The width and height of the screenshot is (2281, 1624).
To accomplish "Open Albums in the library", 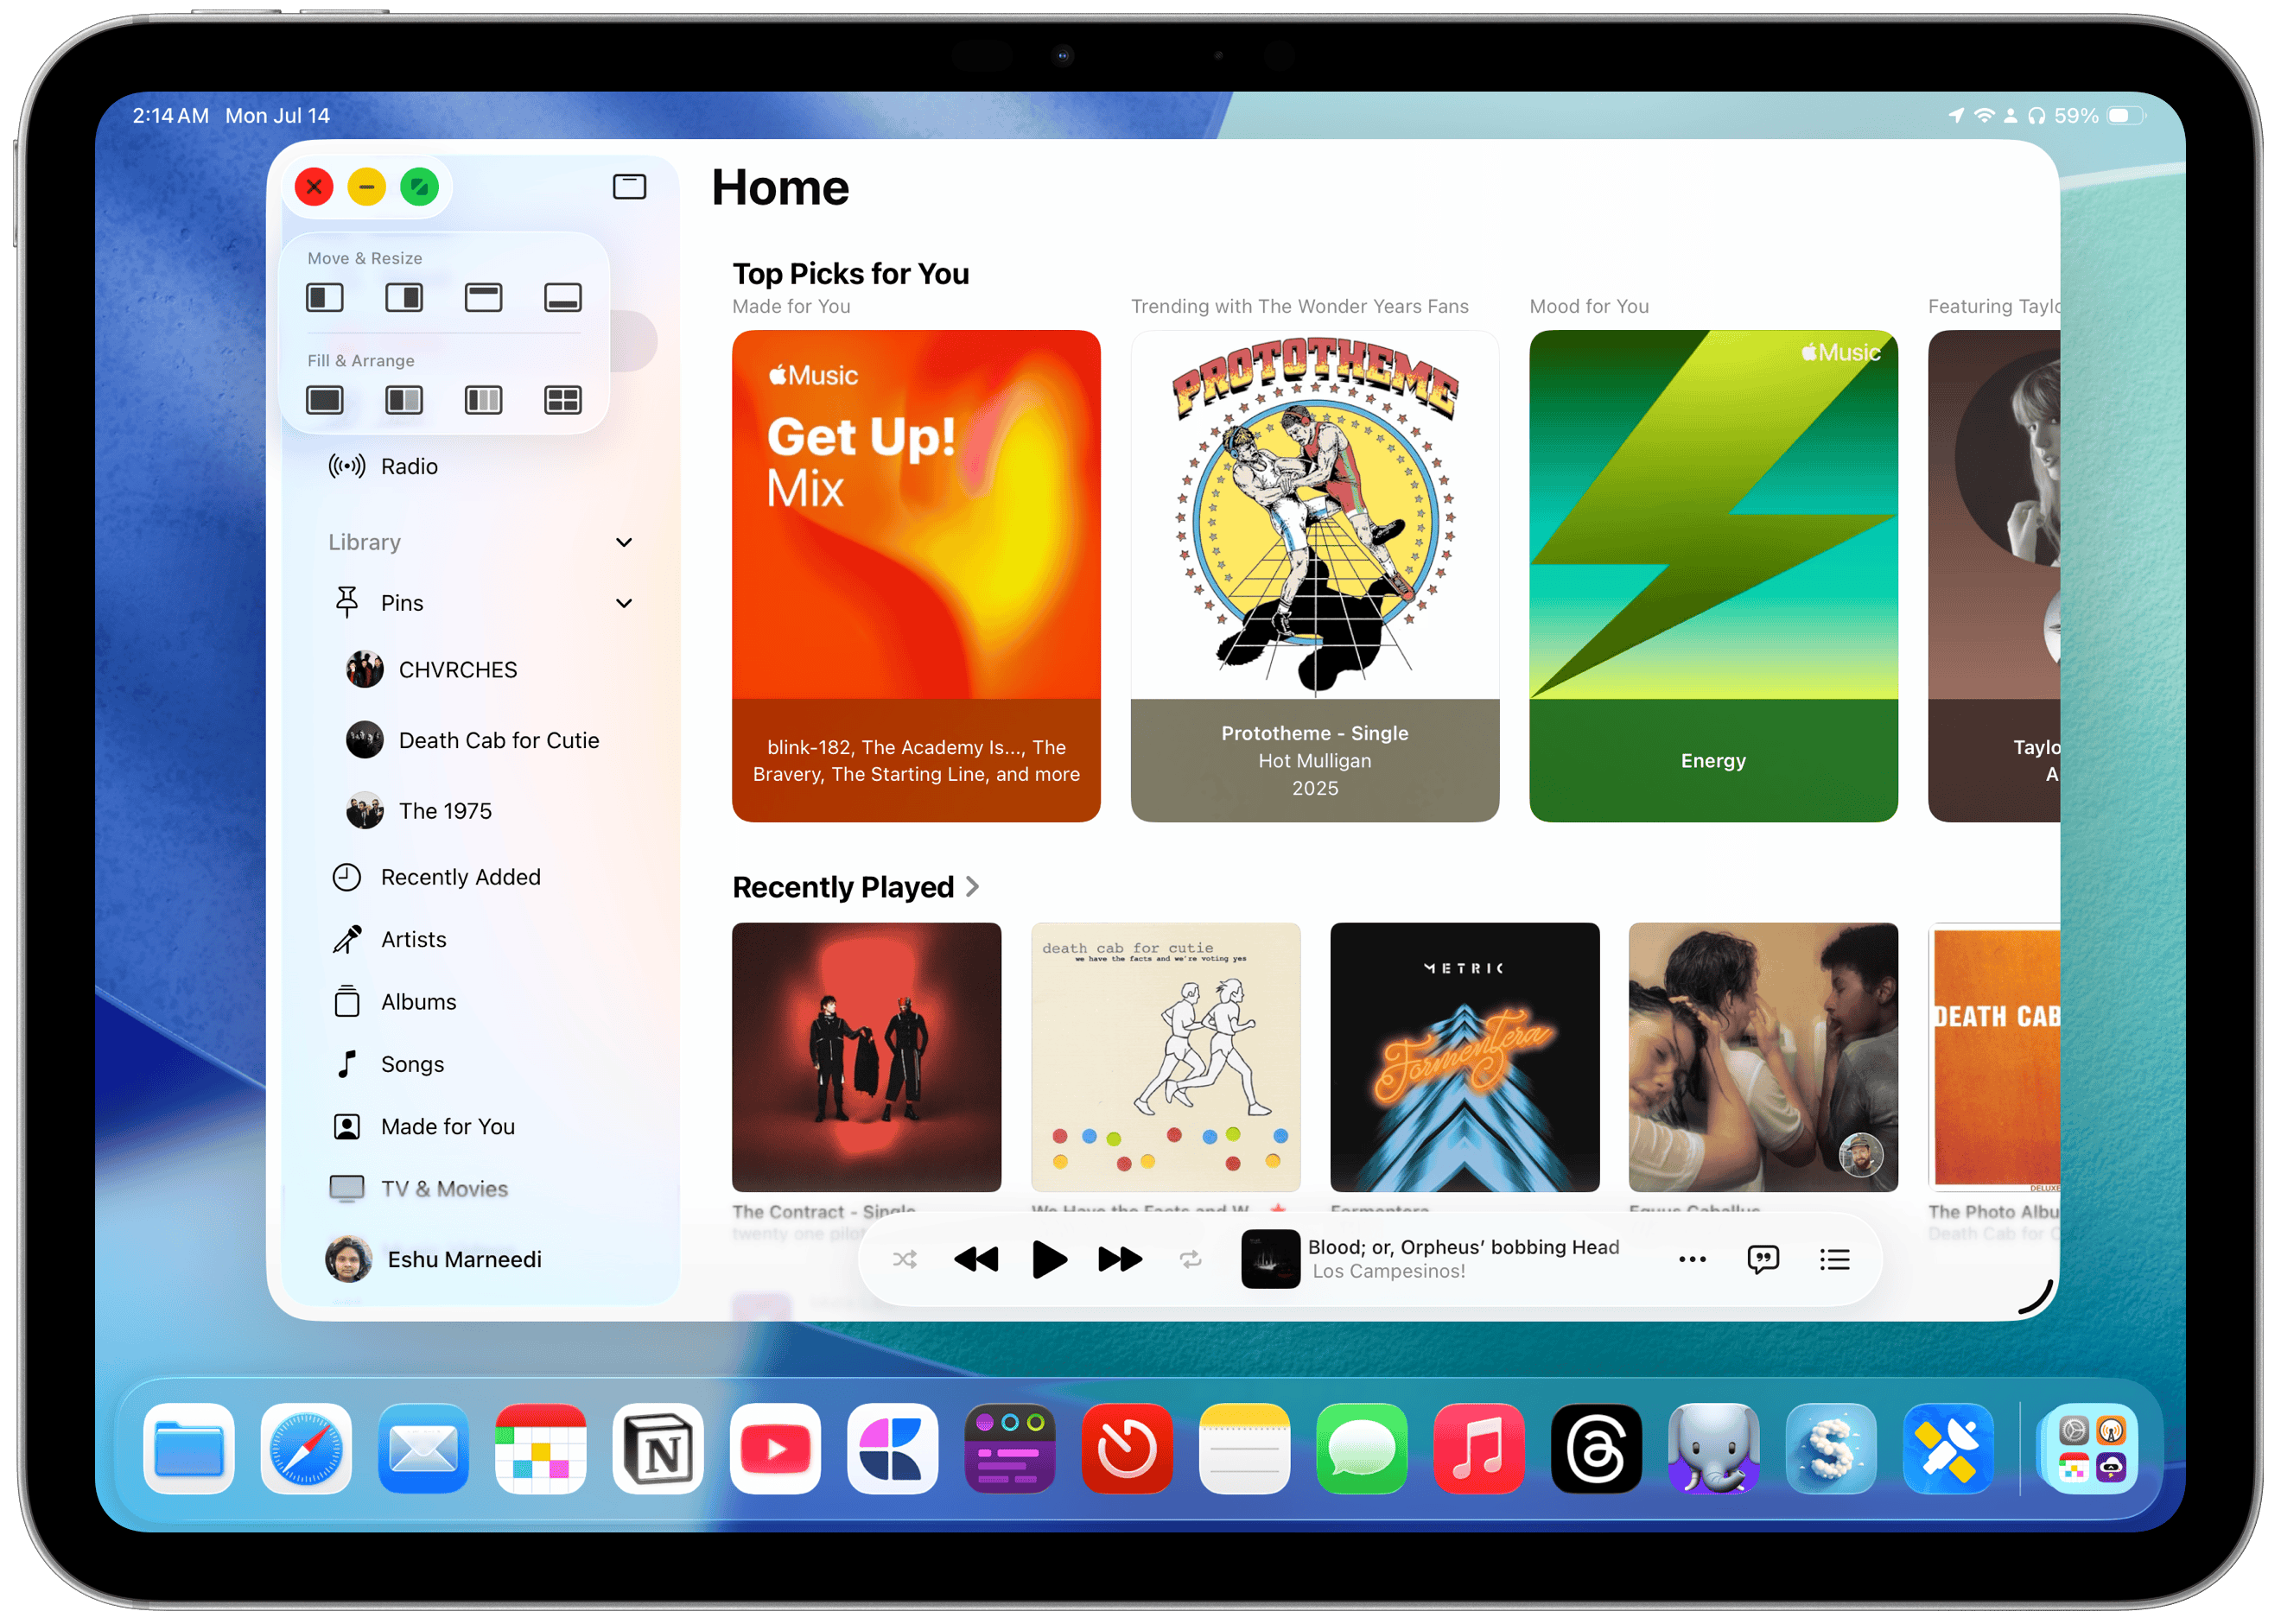I will point(480,1003).
